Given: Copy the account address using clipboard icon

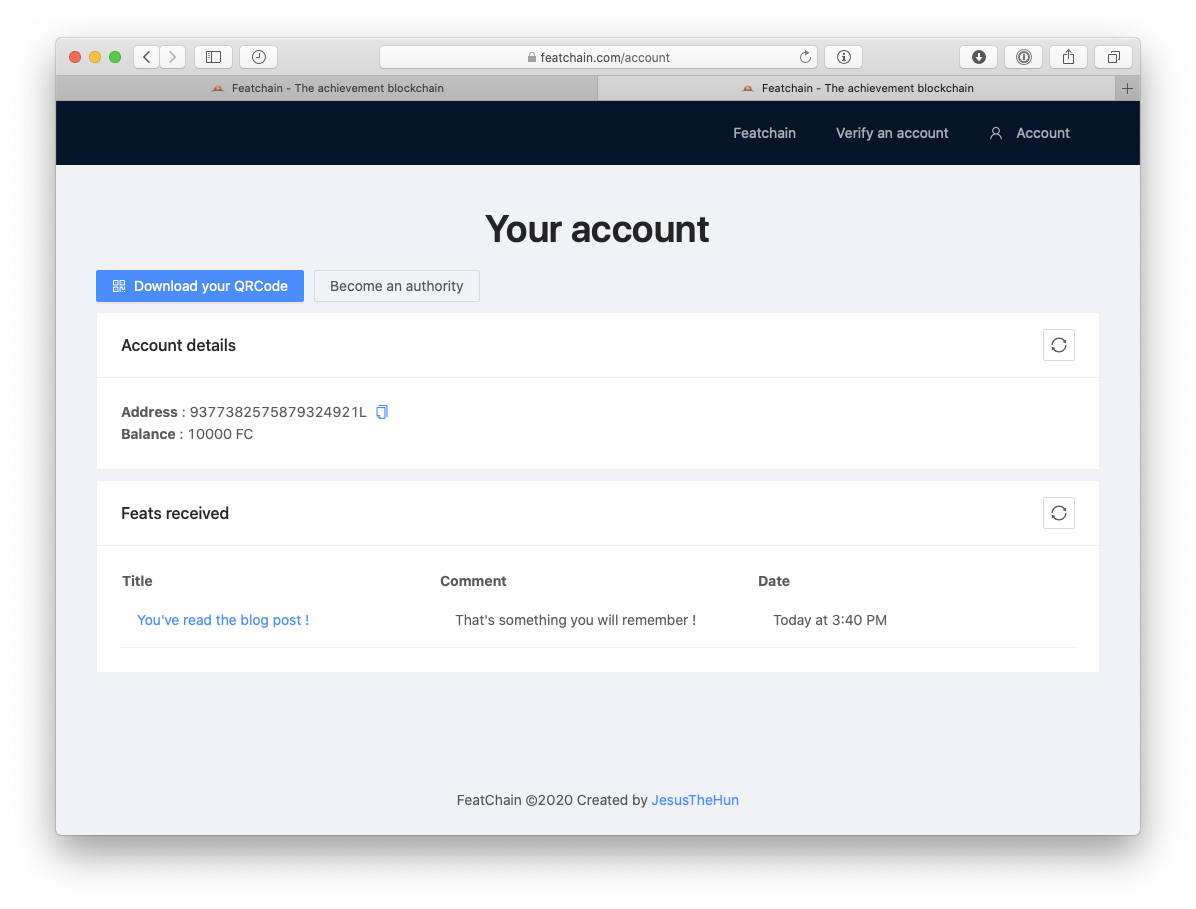Looking at the screenshot, I should tap(382, 412).
